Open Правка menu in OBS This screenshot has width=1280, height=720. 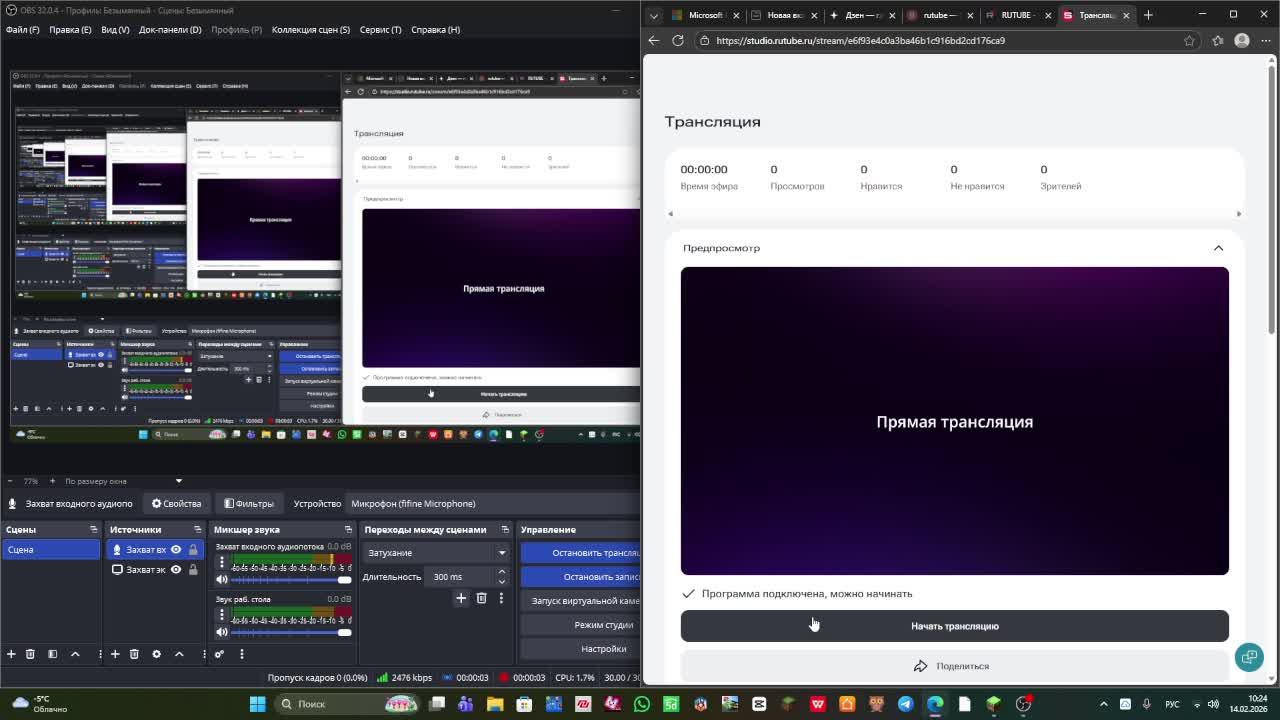click(x=70, y=30)
